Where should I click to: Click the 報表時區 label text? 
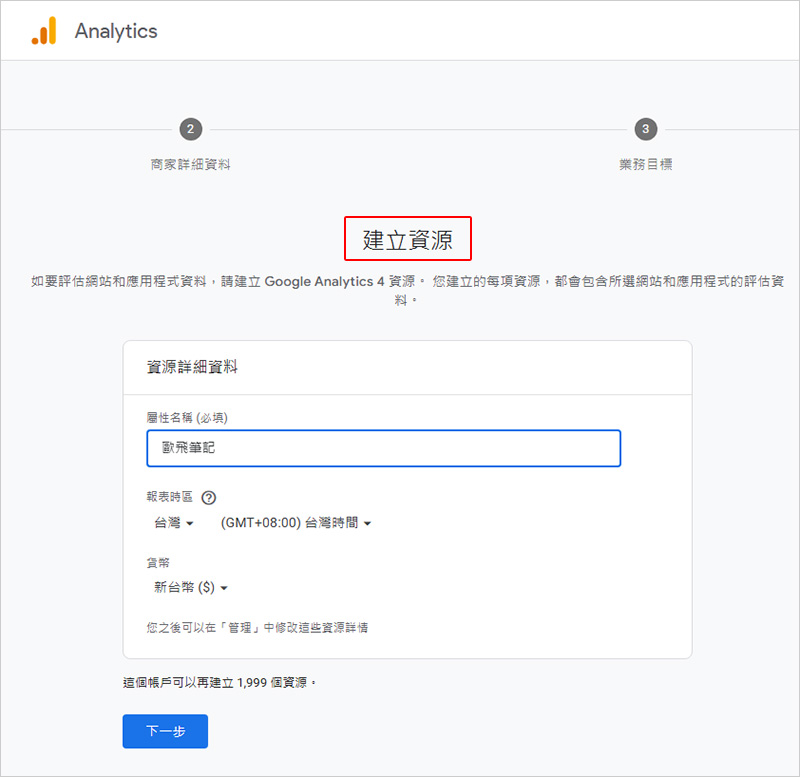[169, 497]
